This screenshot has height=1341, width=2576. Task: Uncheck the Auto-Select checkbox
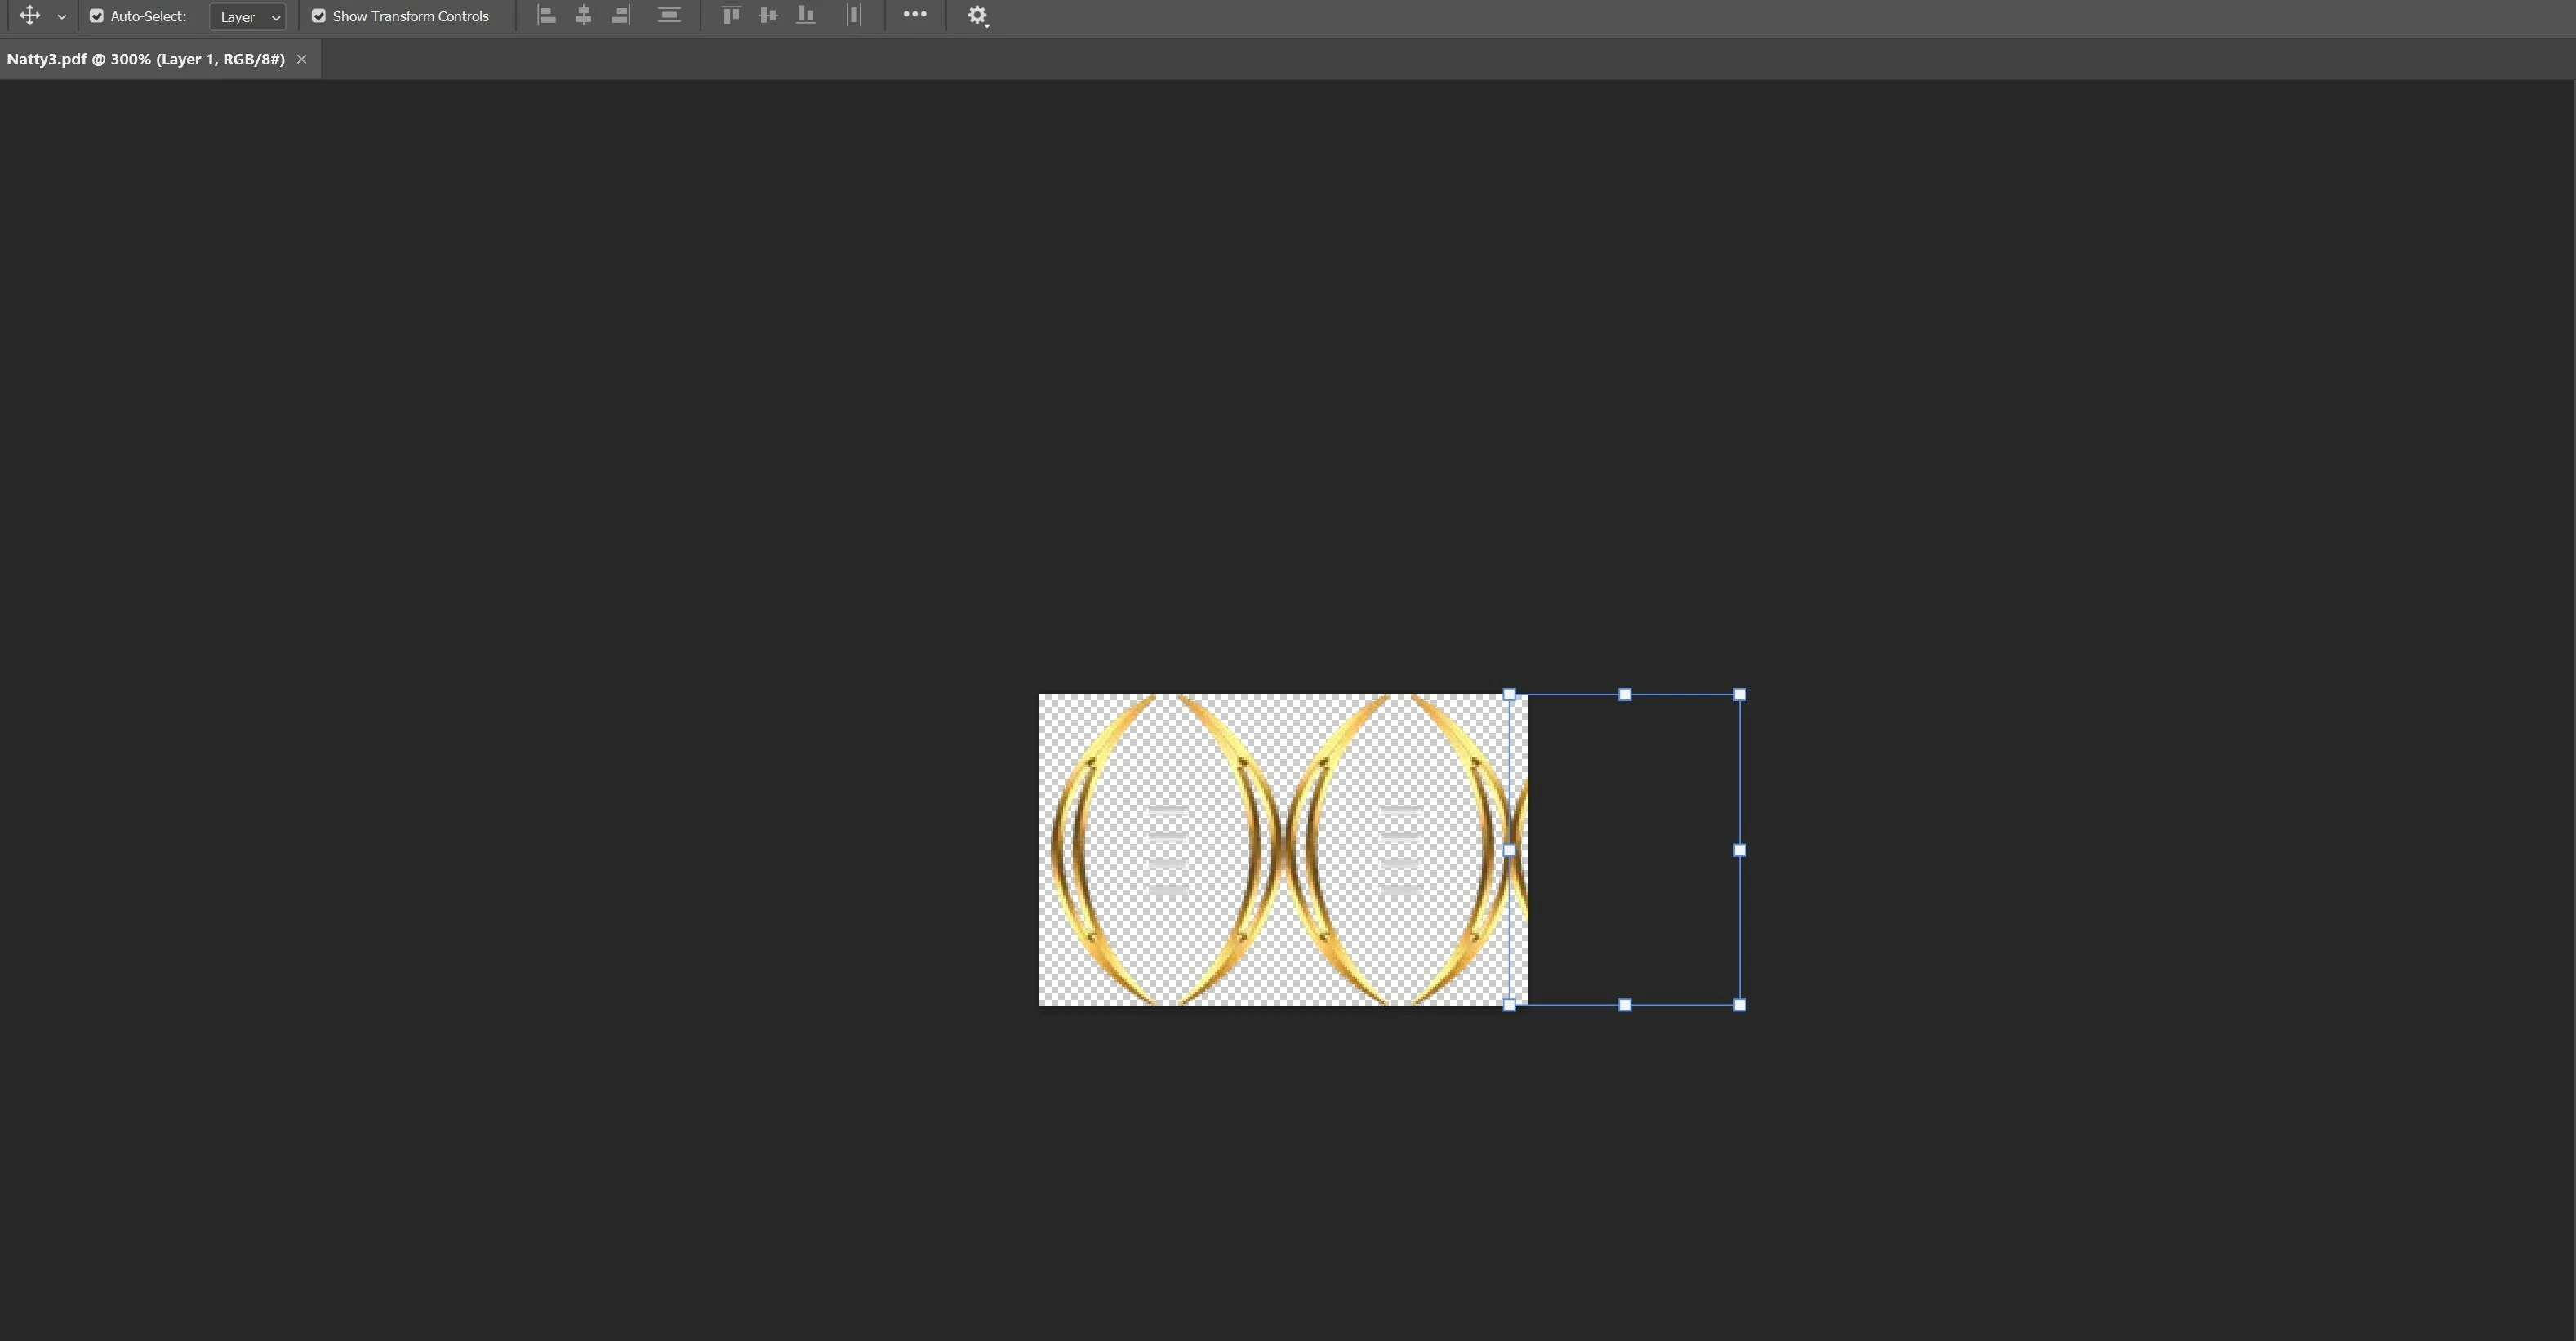click(97, 16)
